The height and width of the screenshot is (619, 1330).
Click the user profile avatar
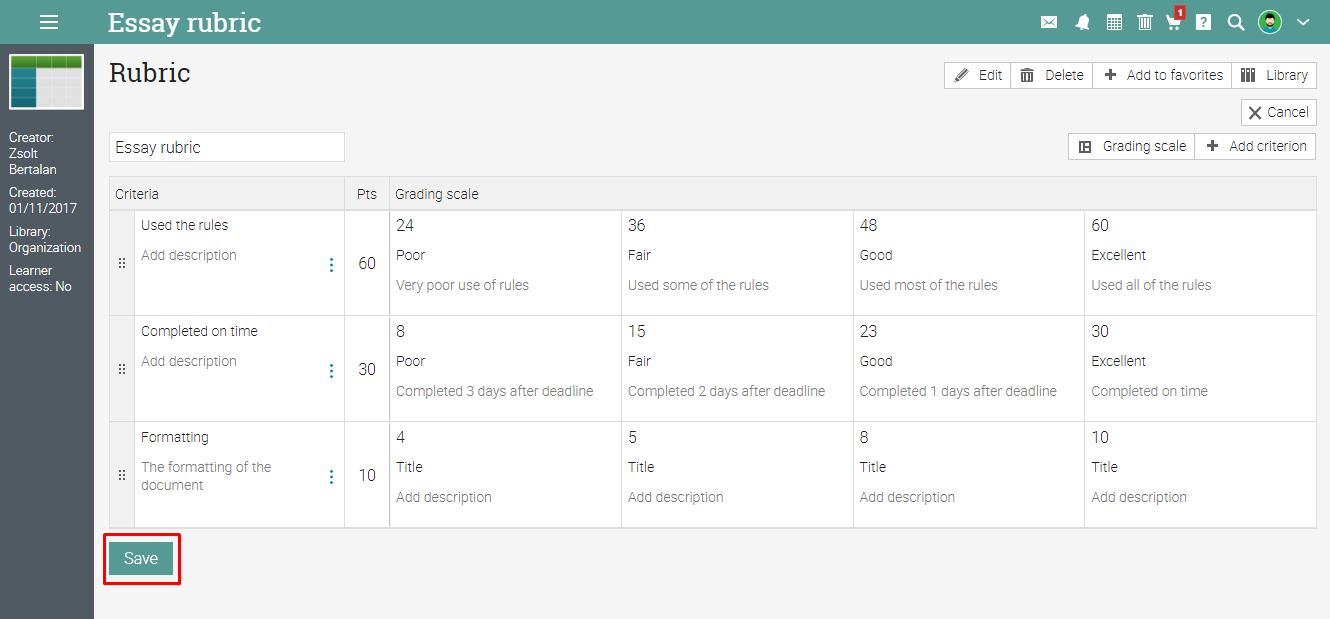(x=1270, y=22)
